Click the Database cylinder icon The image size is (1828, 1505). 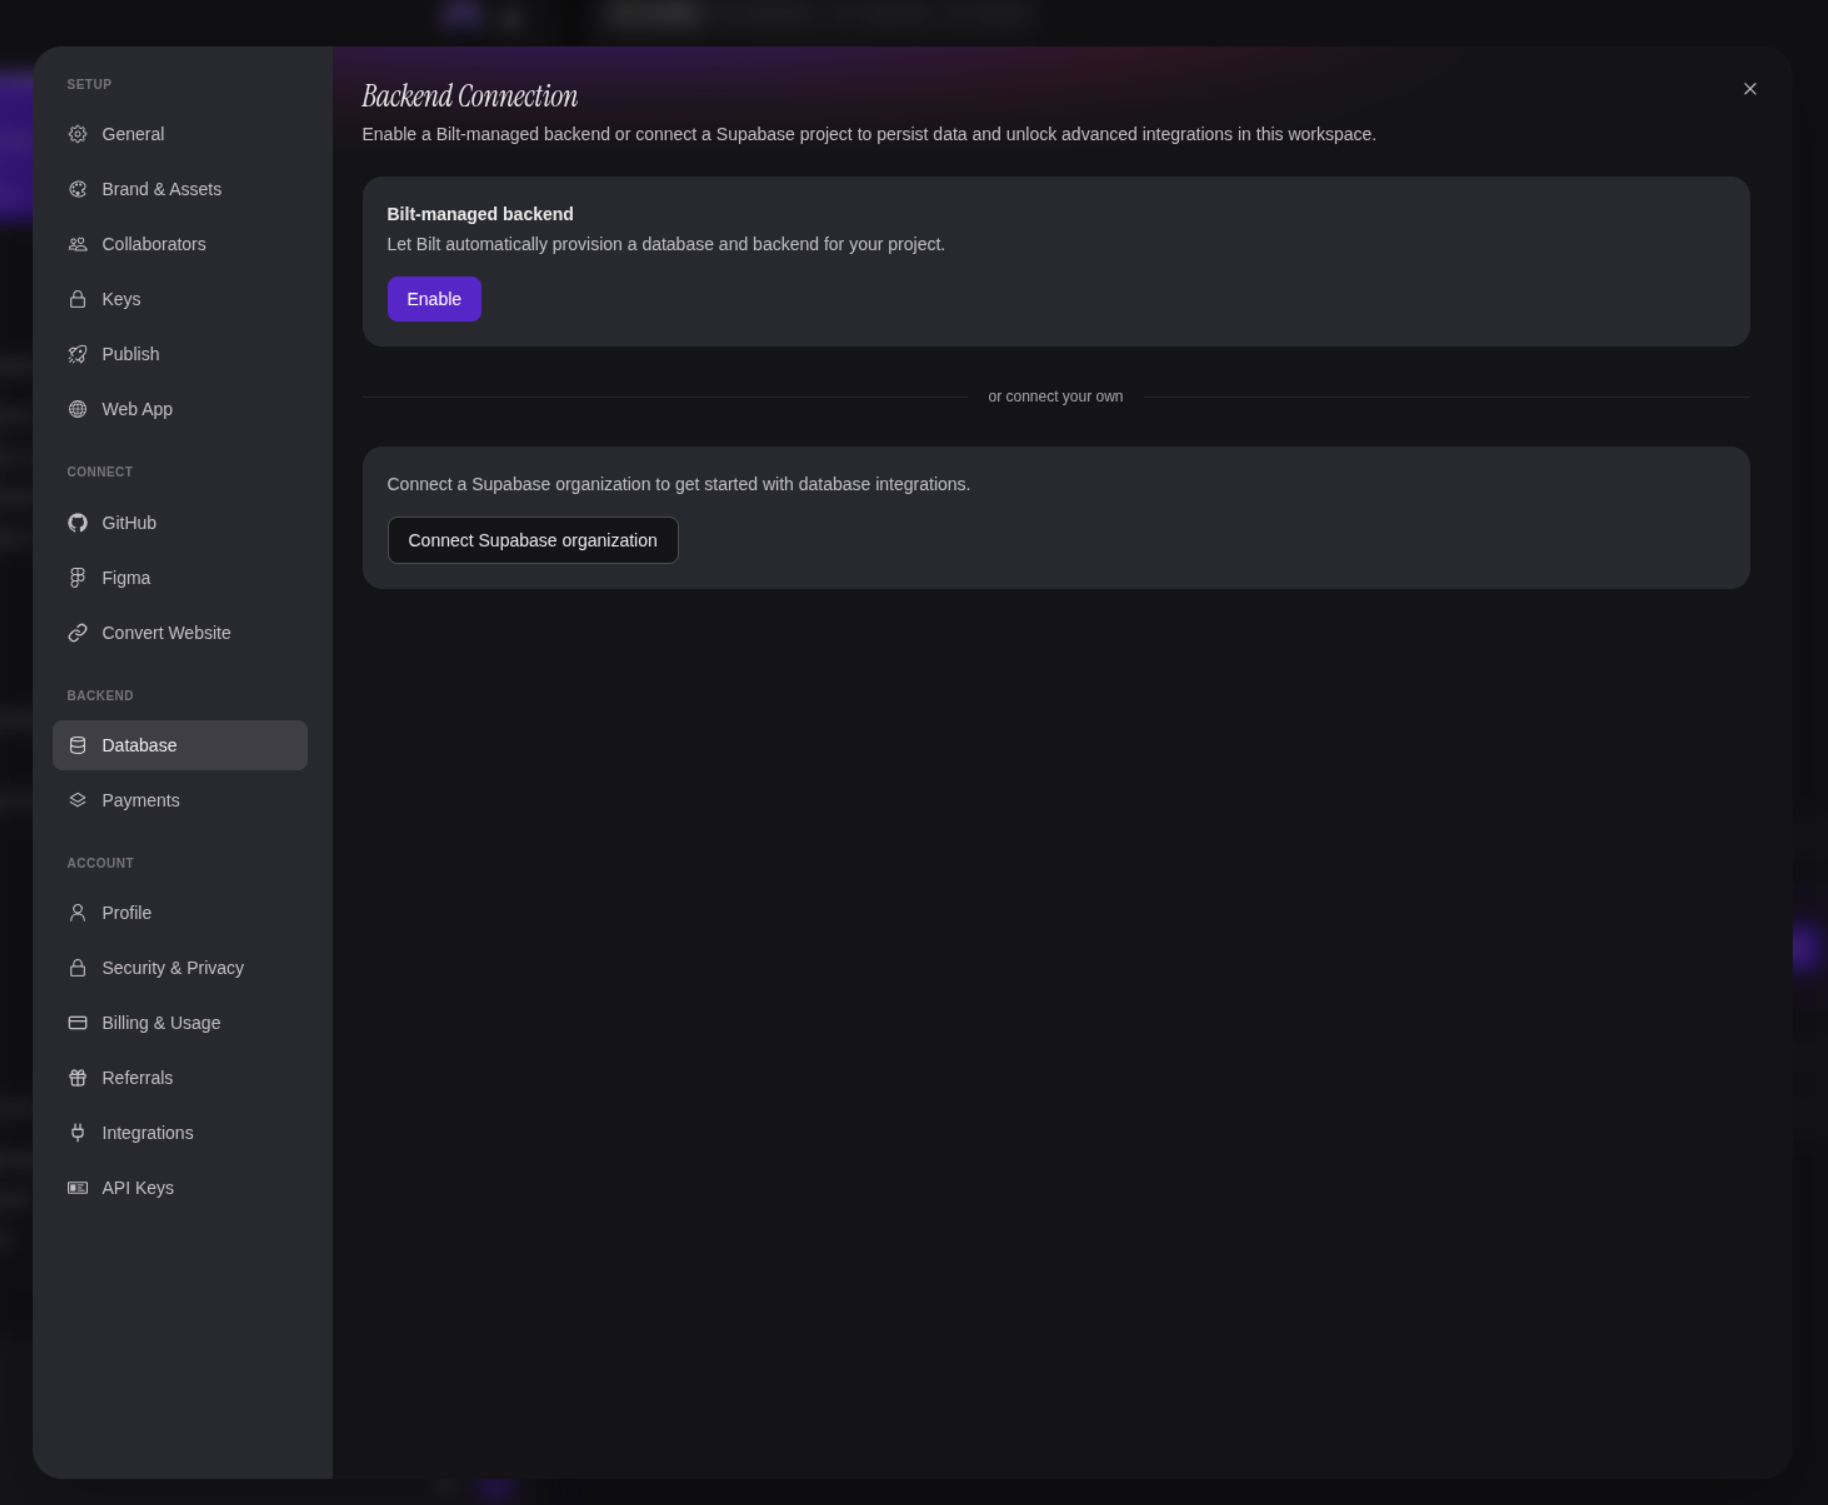(x=77, y=745)
